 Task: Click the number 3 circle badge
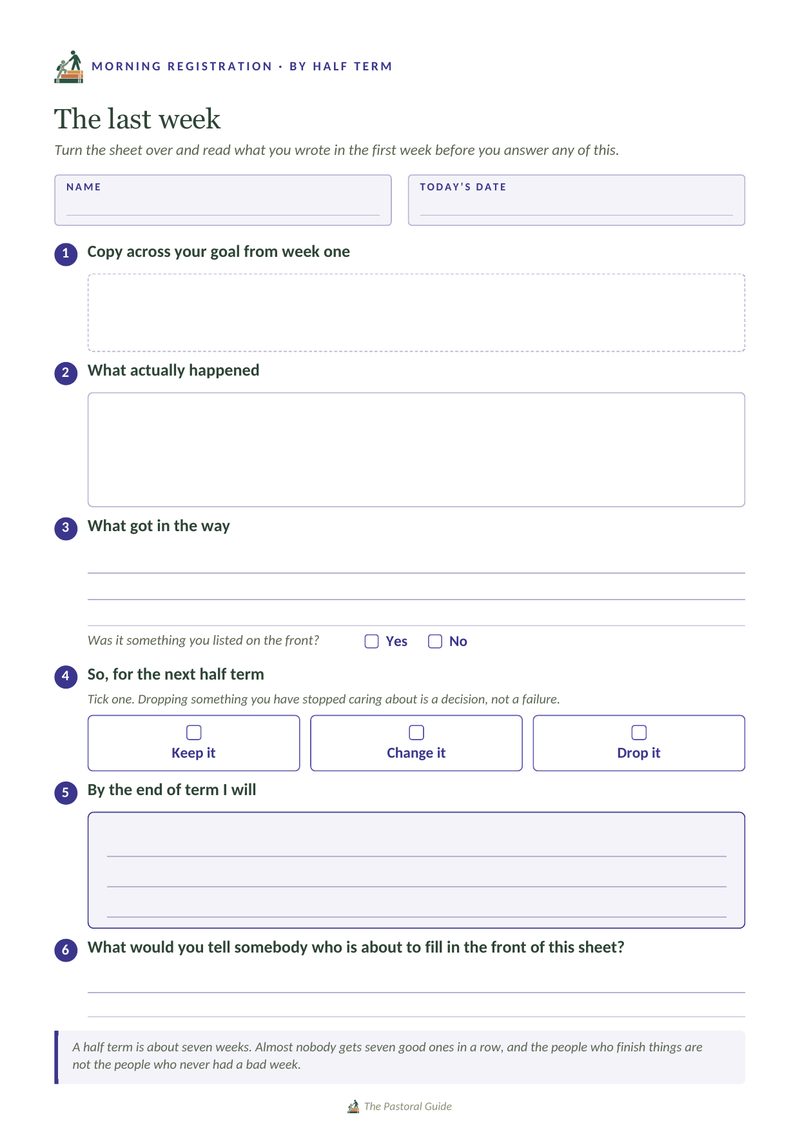tap(66, 528)
